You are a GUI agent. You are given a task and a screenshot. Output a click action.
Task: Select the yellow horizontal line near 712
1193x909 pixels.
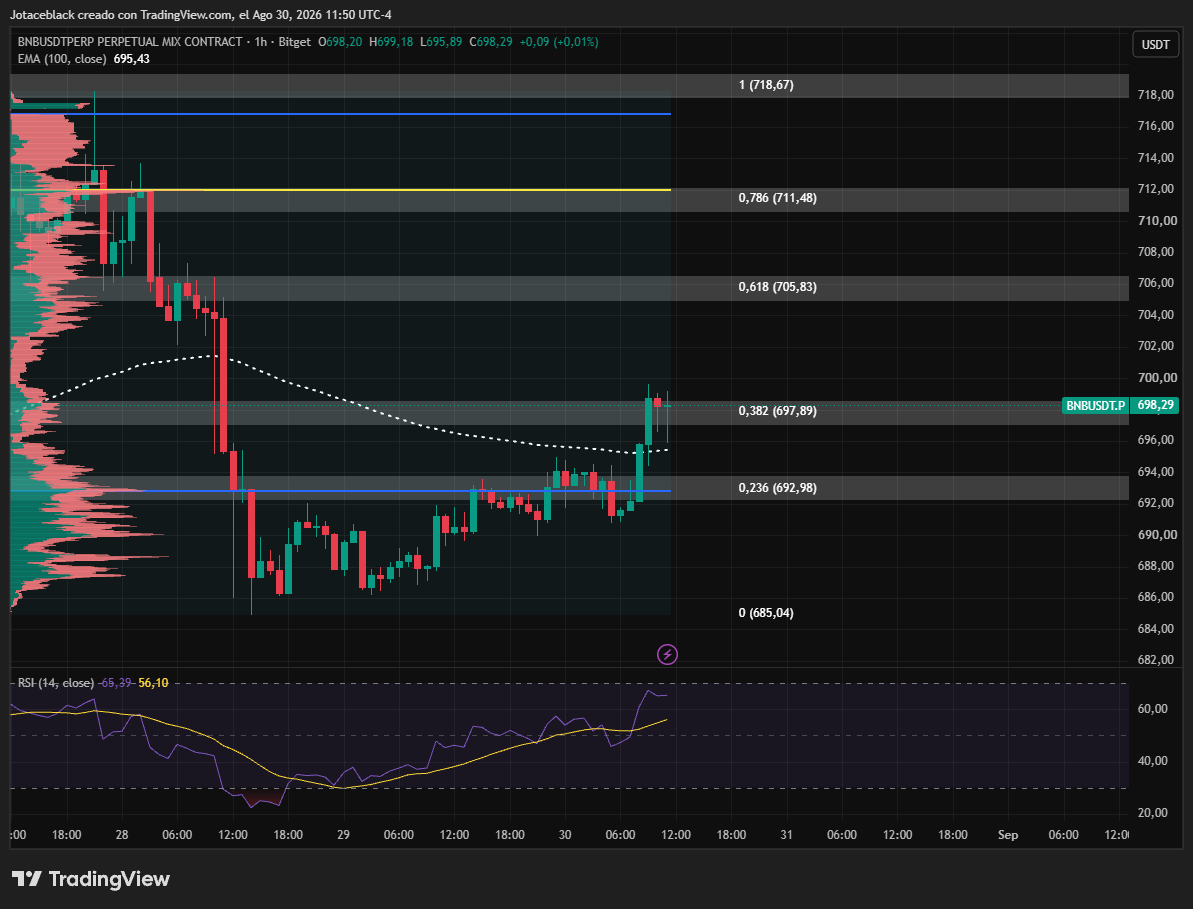(341, 189)
